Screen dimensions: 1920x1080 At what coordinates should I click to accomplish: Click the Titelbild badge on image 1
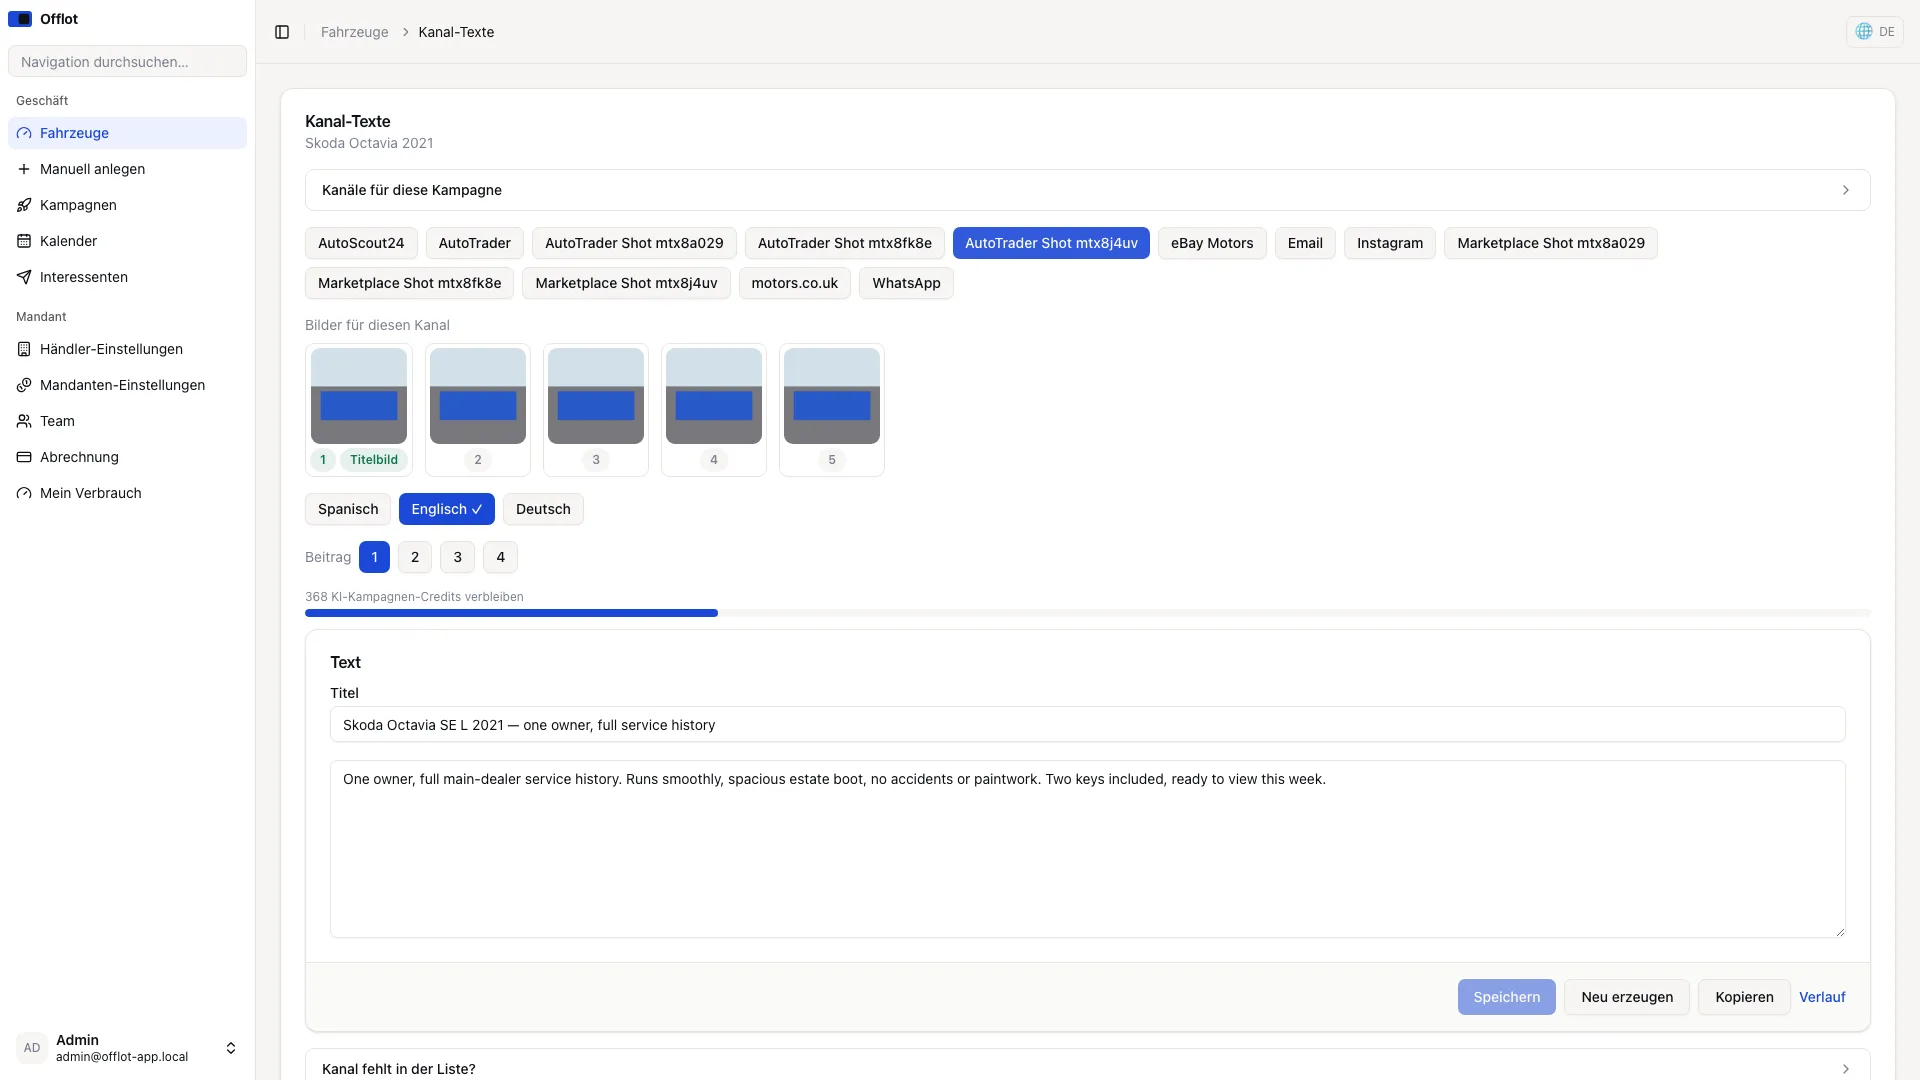point(374,460)
